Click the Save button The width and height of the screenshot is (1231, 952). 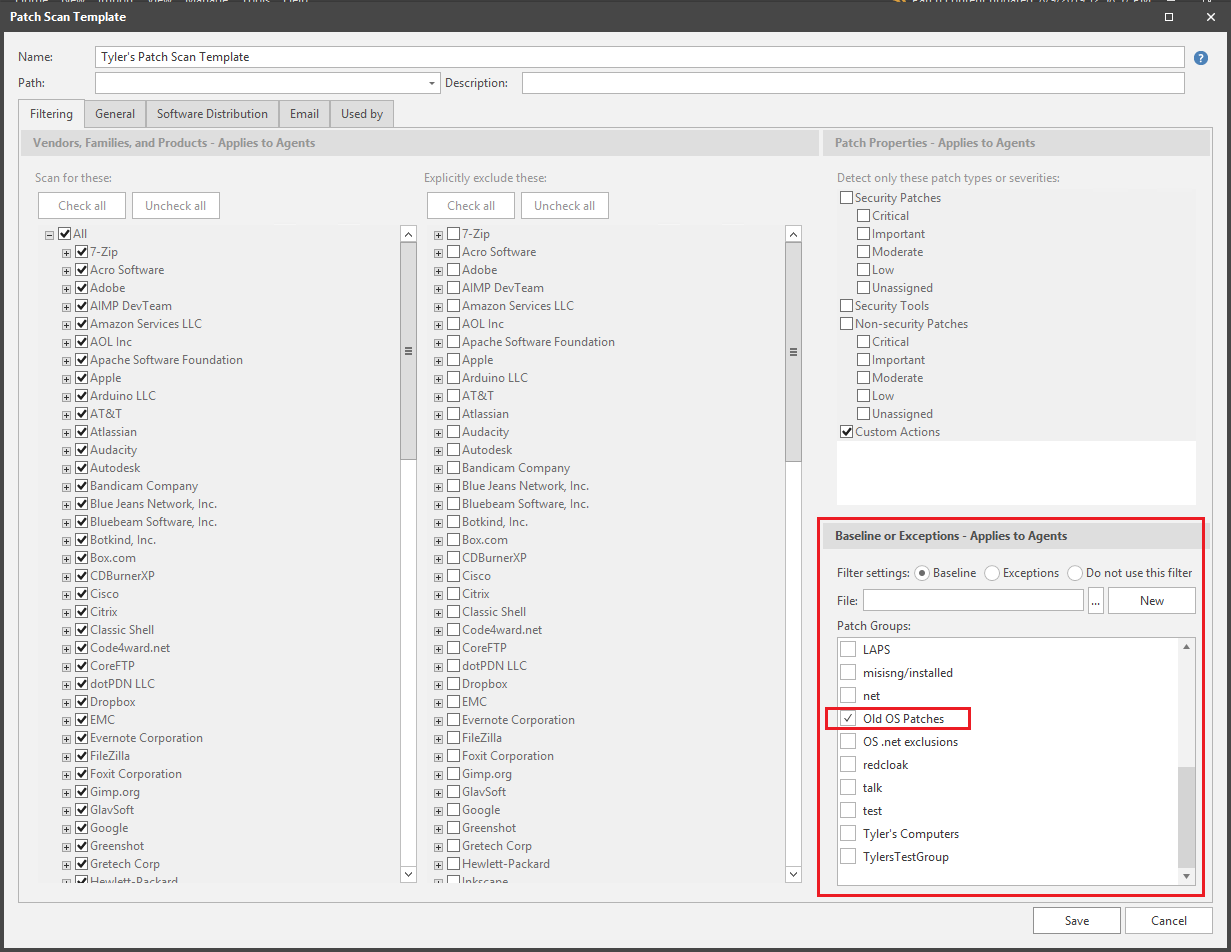tap(1076, 921)
